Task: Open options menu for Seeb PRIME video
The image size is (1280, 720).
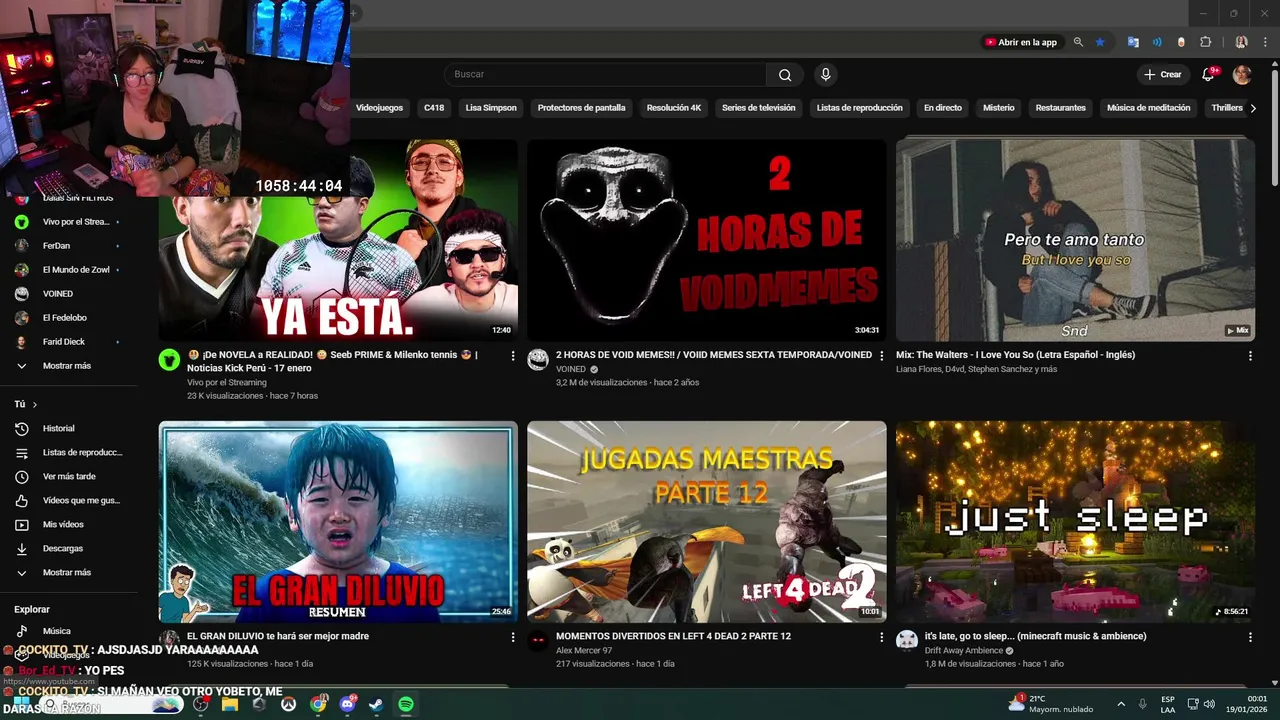Action: point(513,356)
